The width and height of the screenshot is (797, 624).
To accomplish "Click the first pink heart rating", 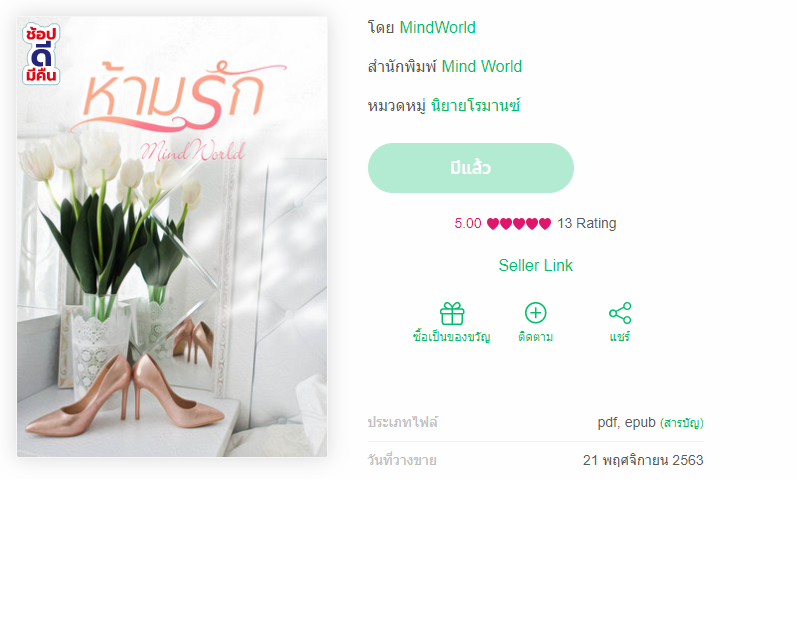I will (493, 224).
